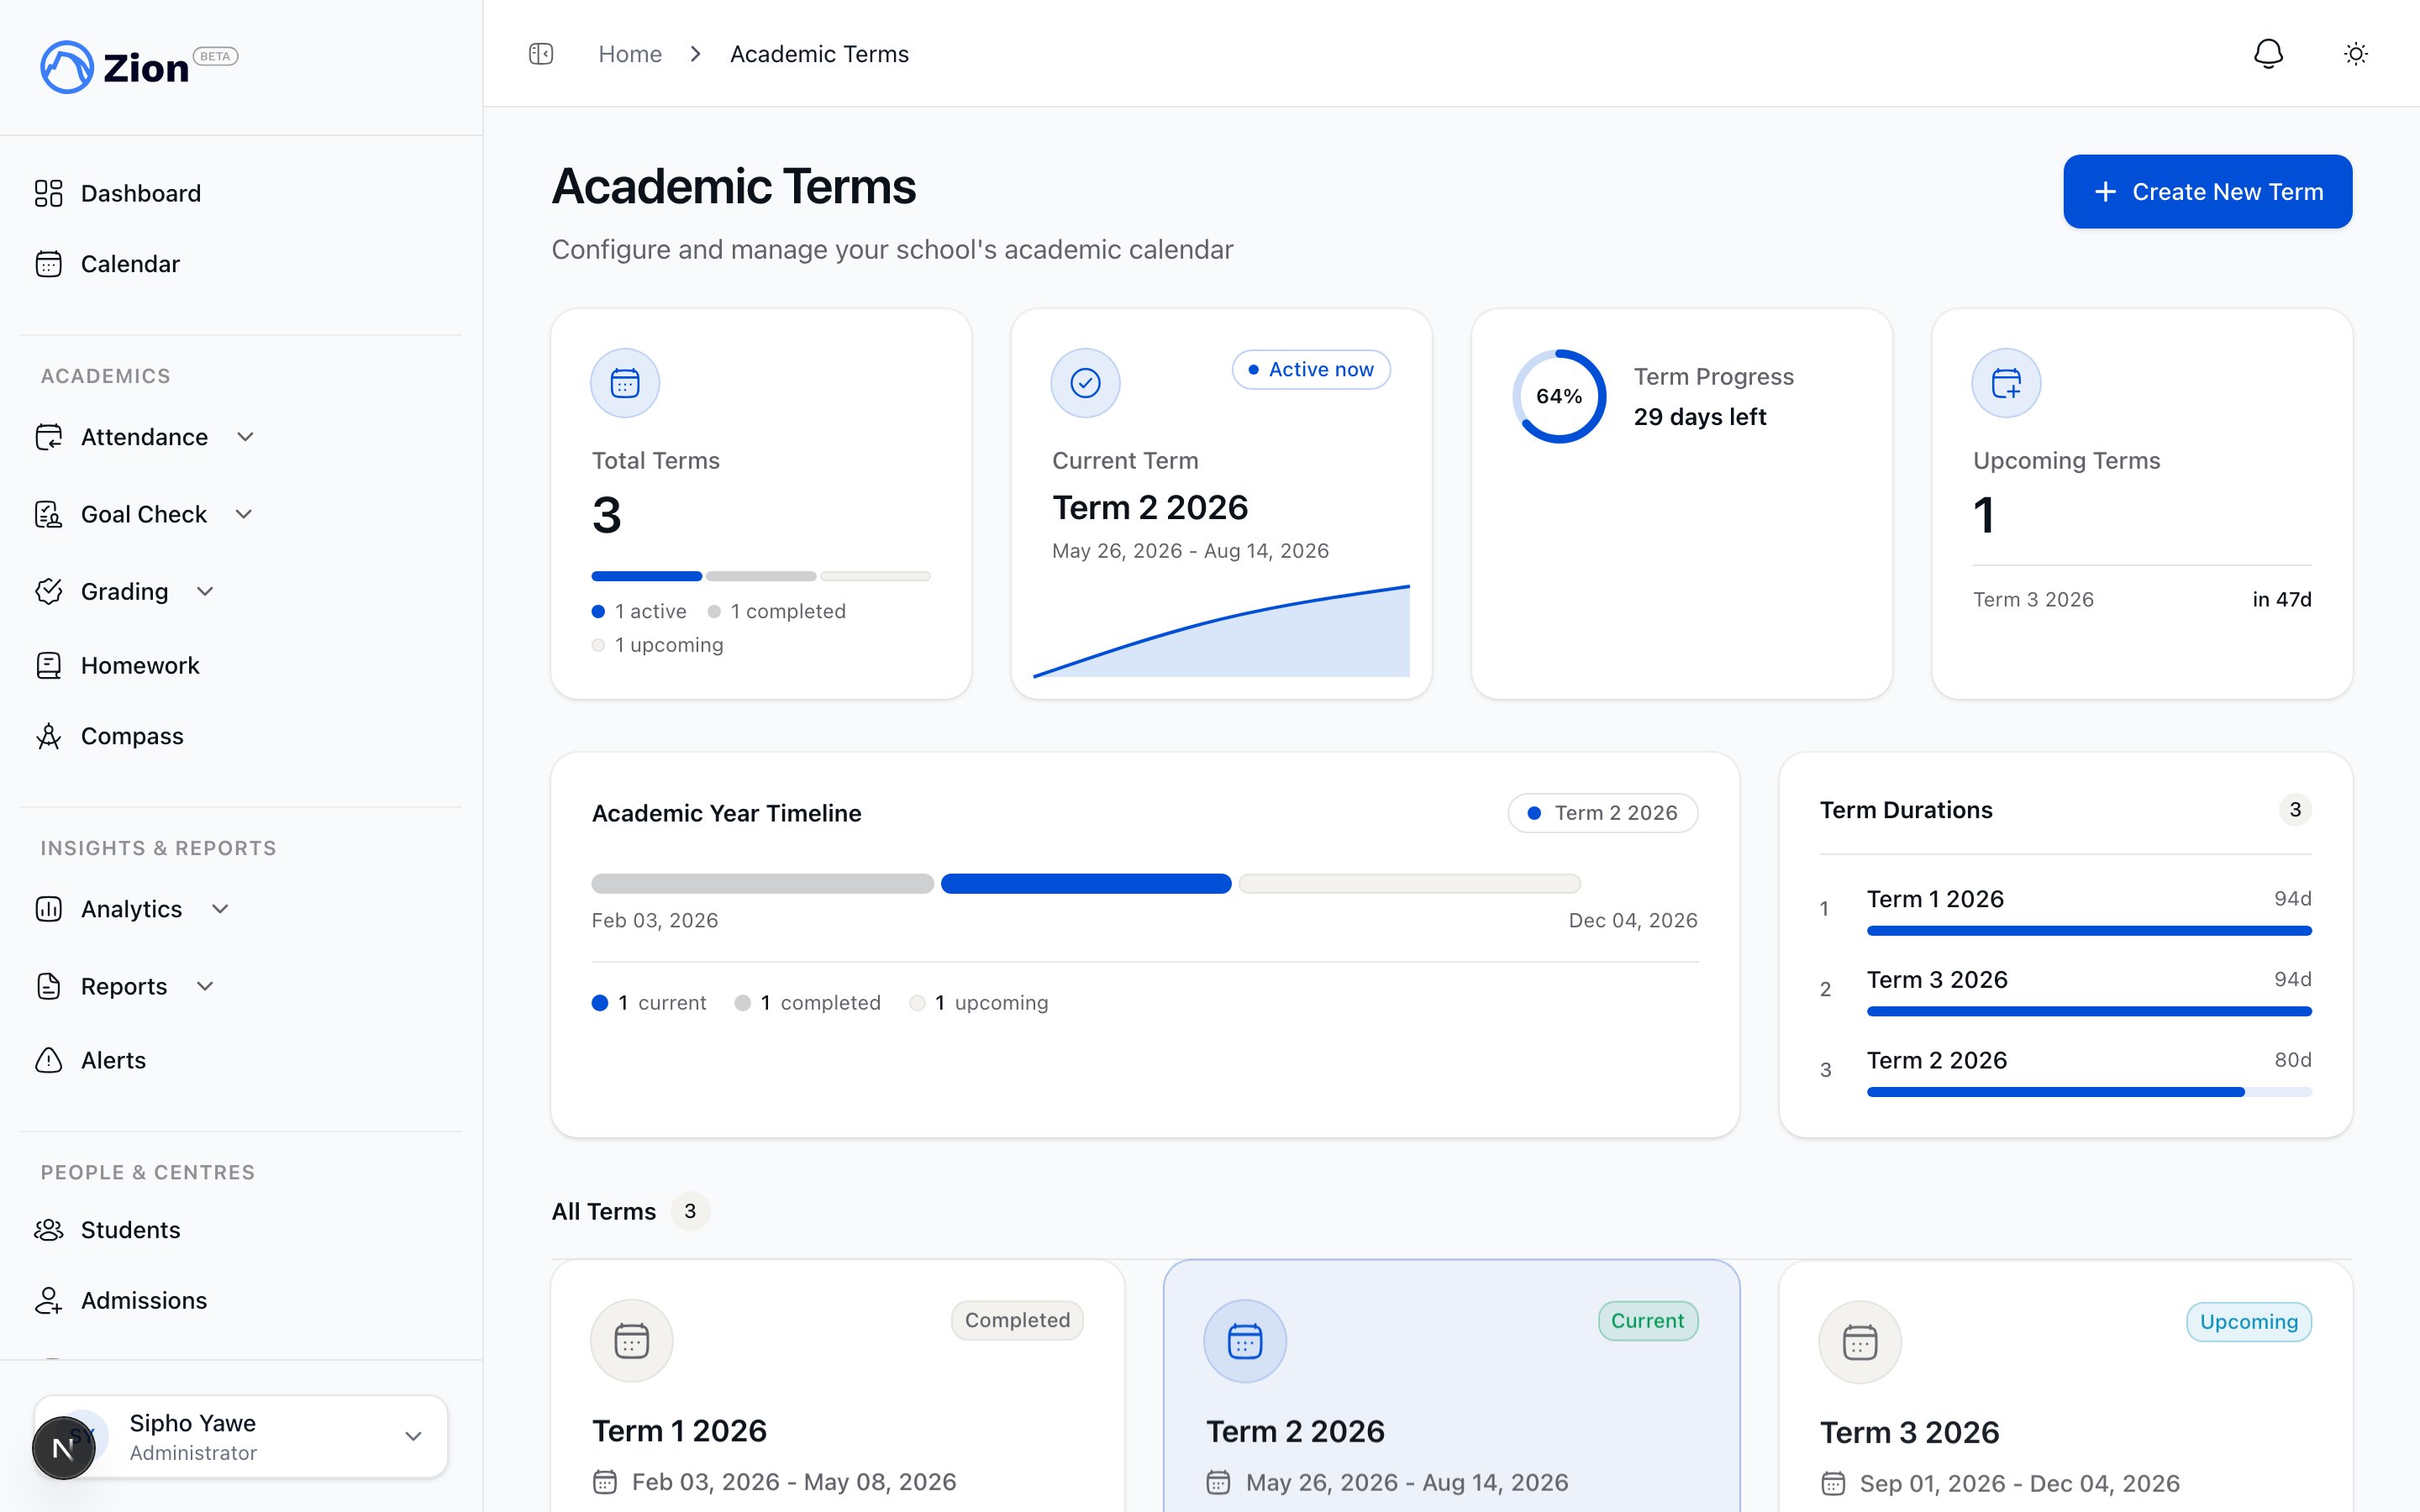
Task: Click the Dashboard grid icon
Action: pyautogui.click(x=48, y=193)
